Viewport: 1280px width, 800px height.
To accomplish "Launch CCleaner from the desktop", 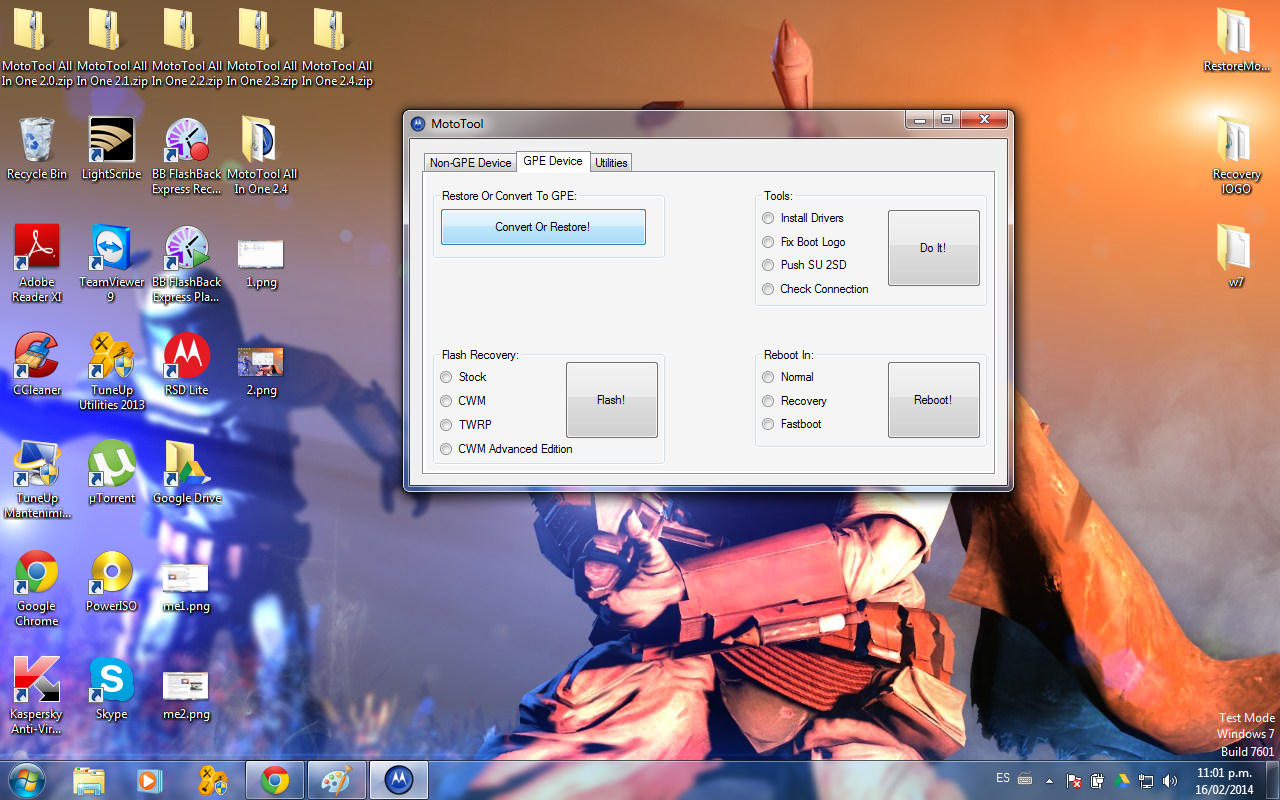I will click(x=37, y=364).
